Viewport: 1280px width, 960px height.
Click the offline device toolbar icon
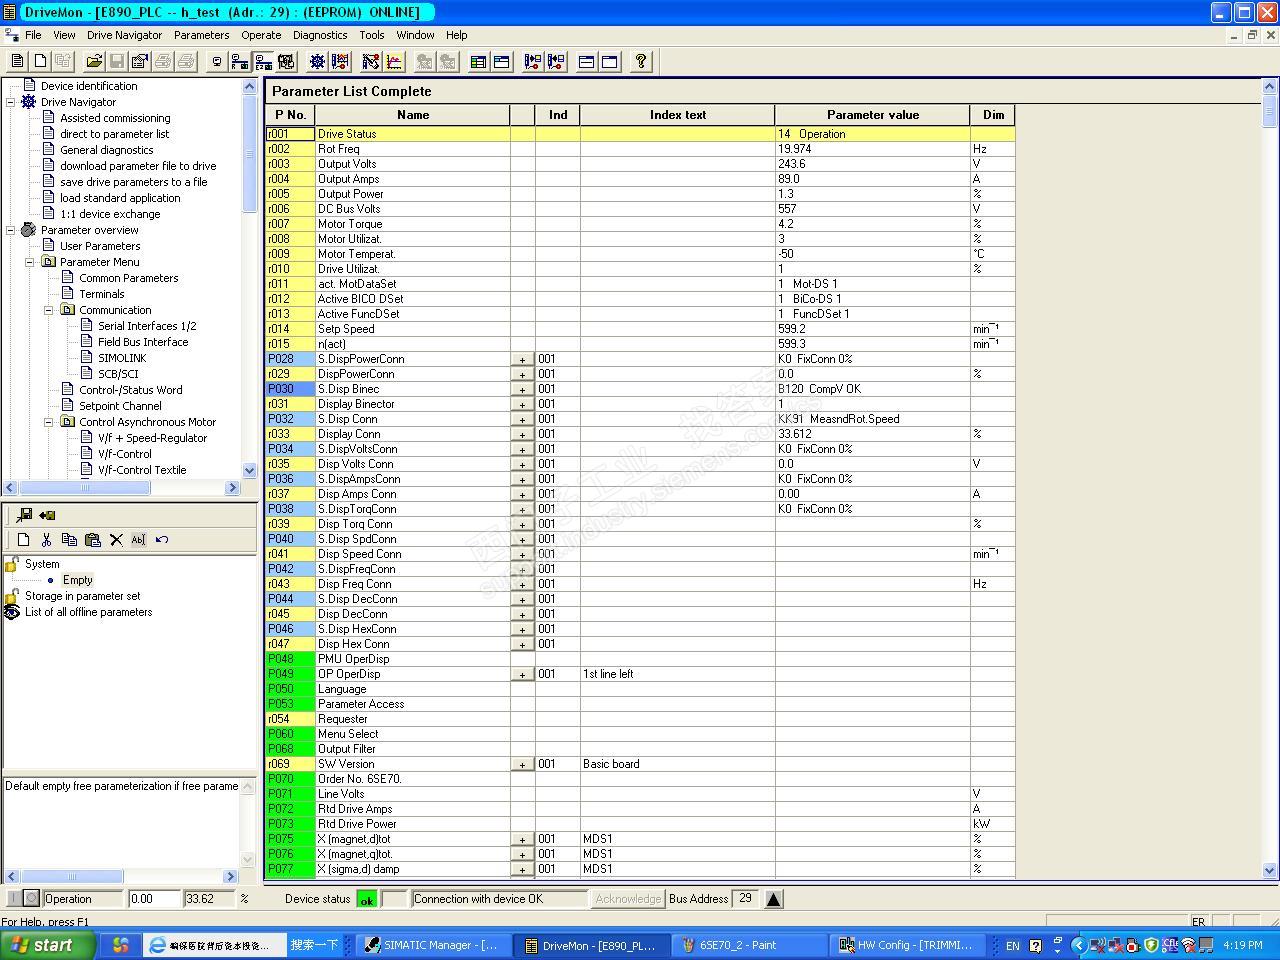pyautogui.click(x=216, y=62)
